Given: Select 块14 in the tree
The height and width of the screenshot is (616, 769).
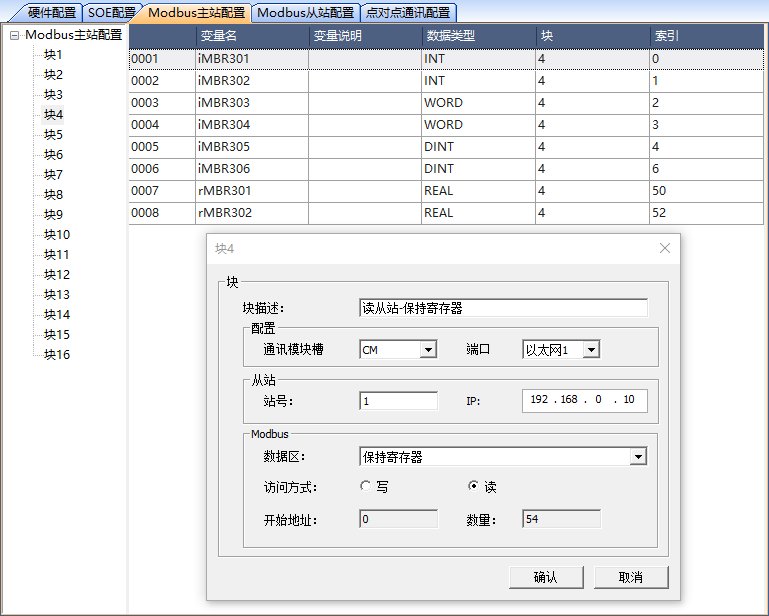Looking at the screenshot, I should pyautogui.click(x=56, y=314).
